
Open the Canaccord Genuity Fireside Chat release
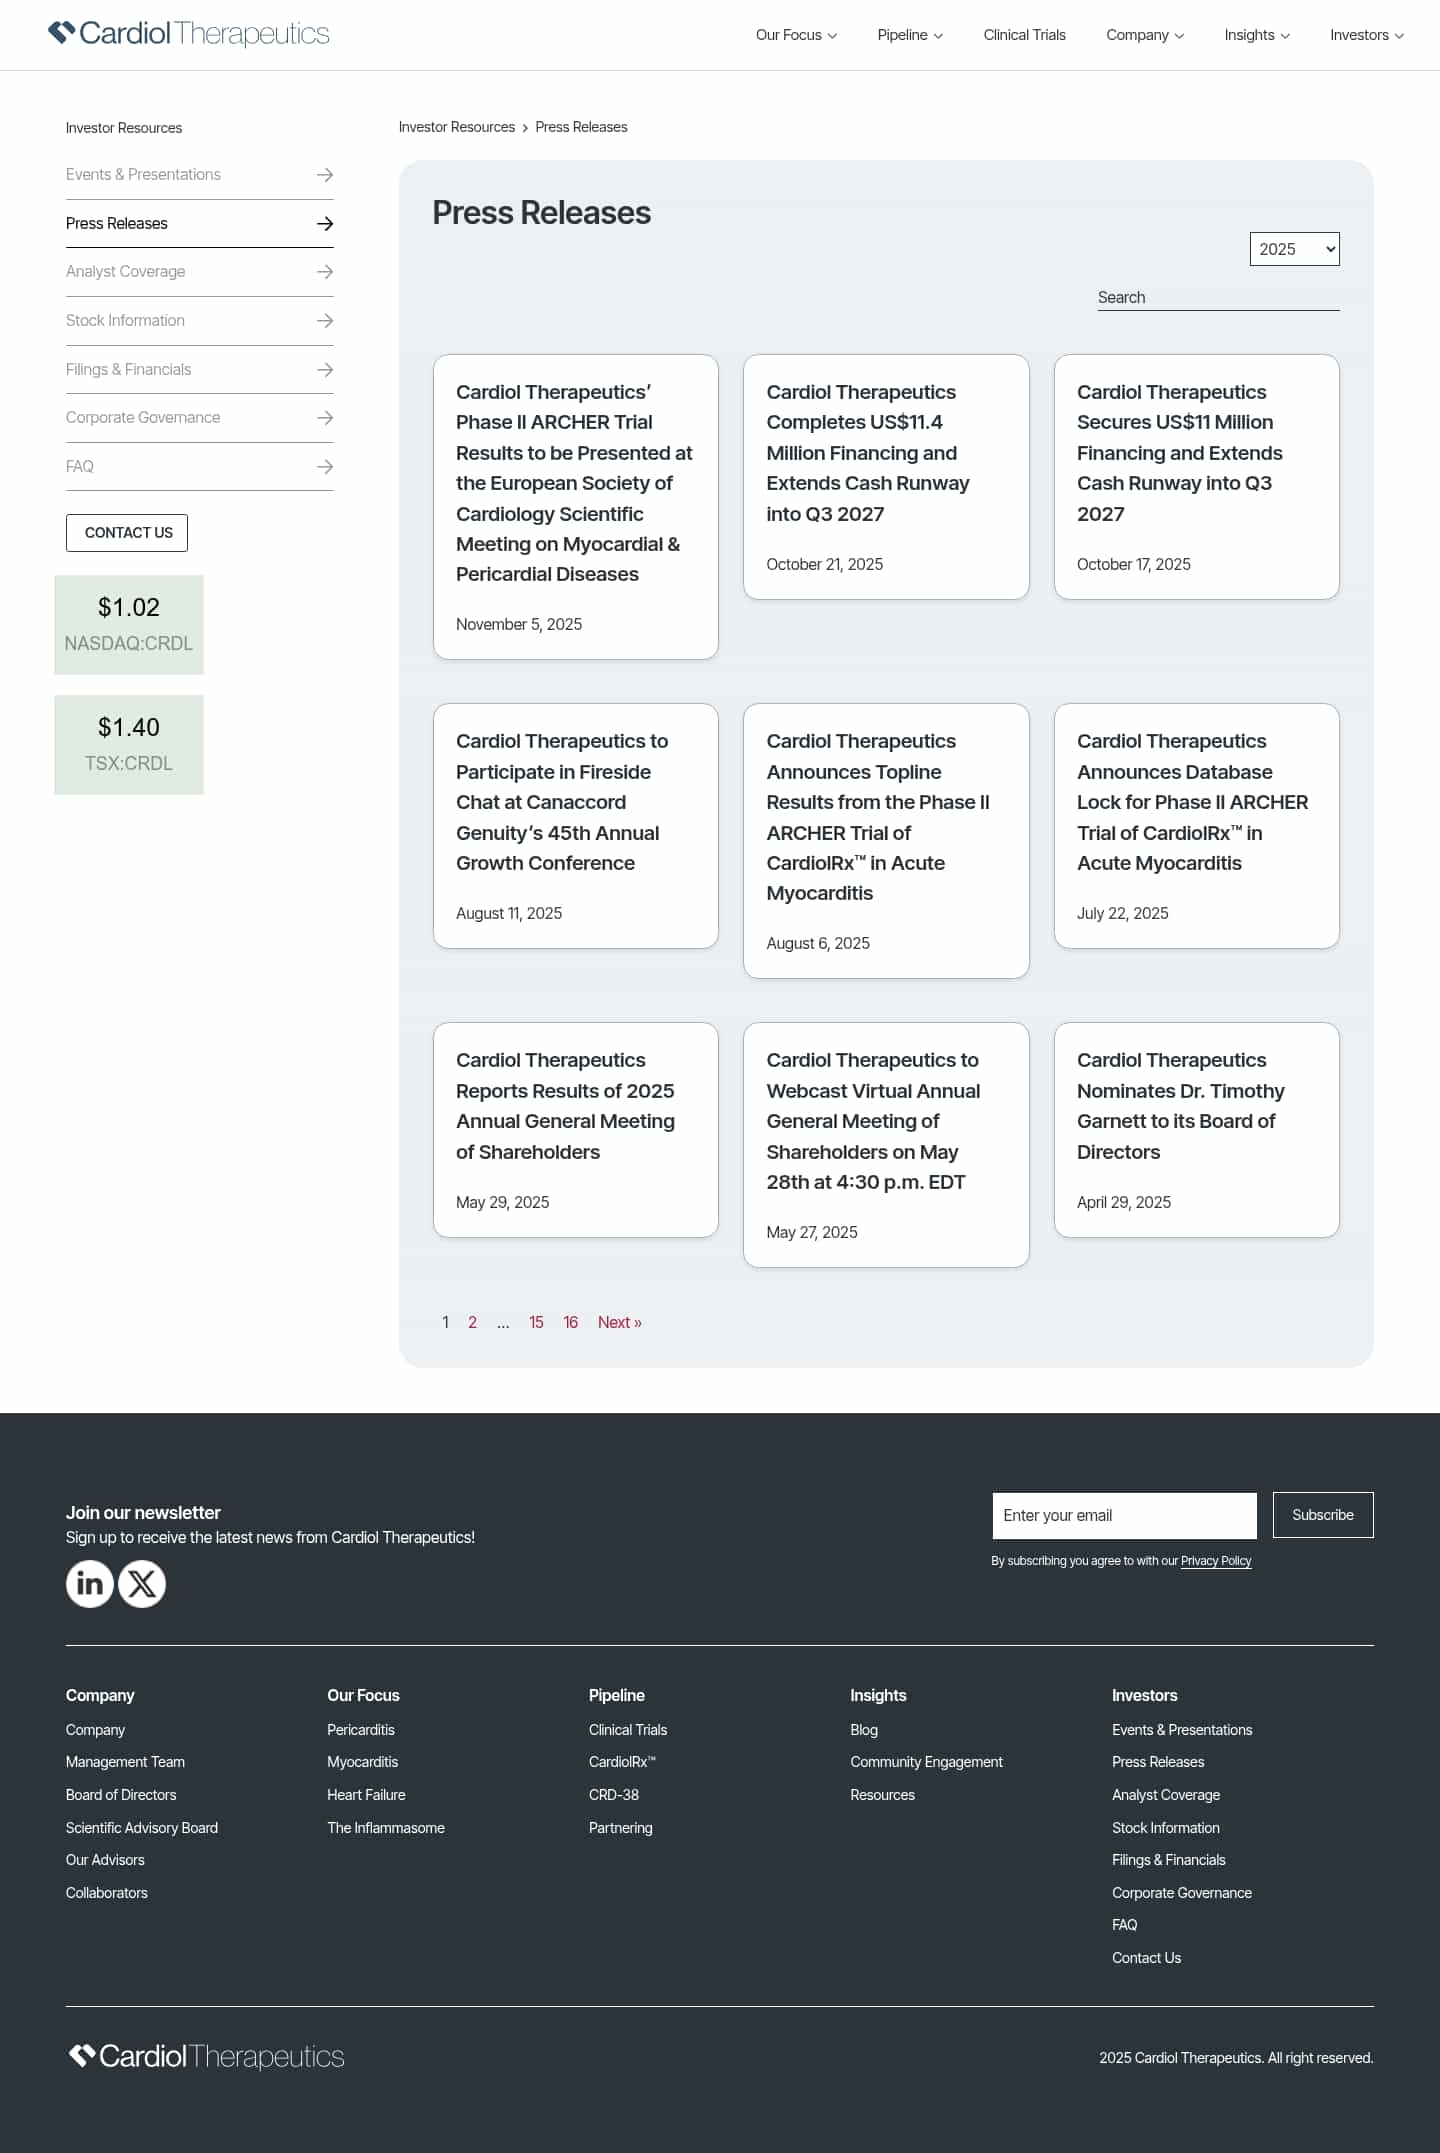point(576,826)
